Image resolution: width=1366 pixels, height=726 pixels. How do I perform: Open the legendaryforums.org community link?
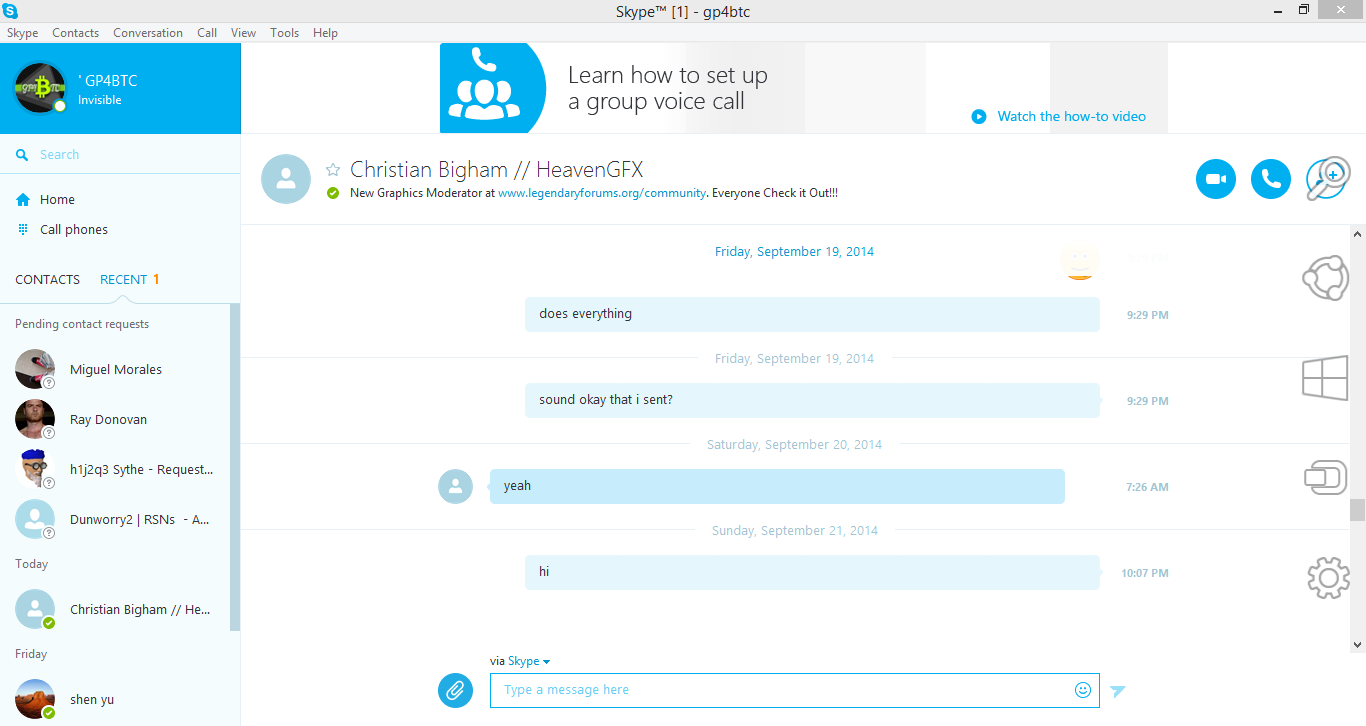[x=602, y=193]
